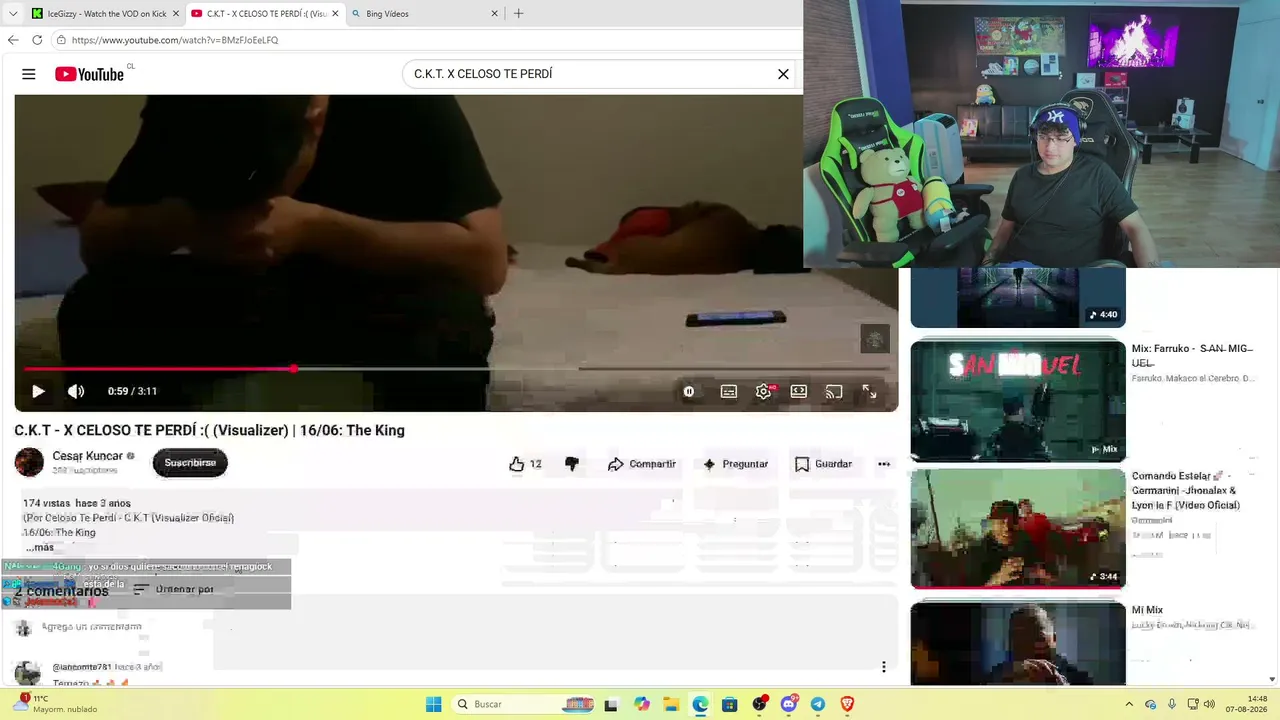Image resolution: width=1280 pixels, height=720 pixels.
Task: Open Microsoft Store from the taskbar
Action: point(730,704)
